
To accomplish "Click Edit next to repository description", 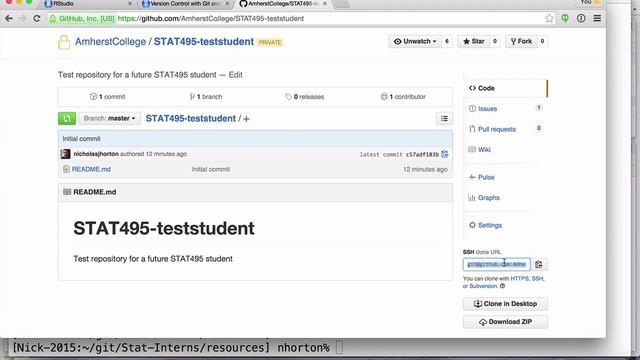I will (236, 75).
